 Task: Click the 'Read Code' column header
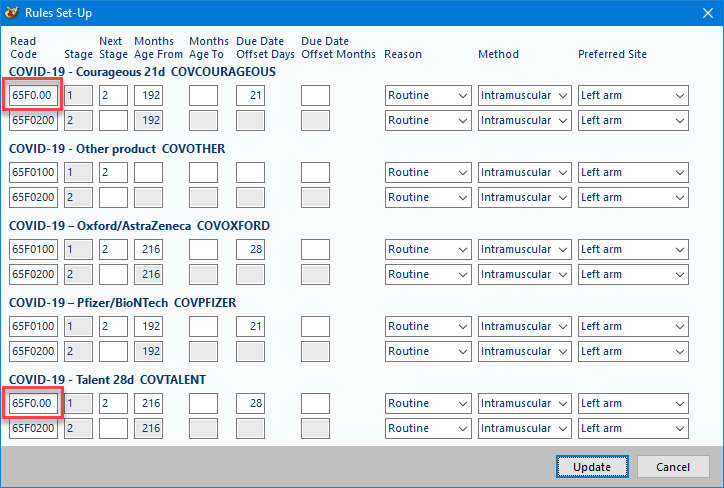click(23, 48)
